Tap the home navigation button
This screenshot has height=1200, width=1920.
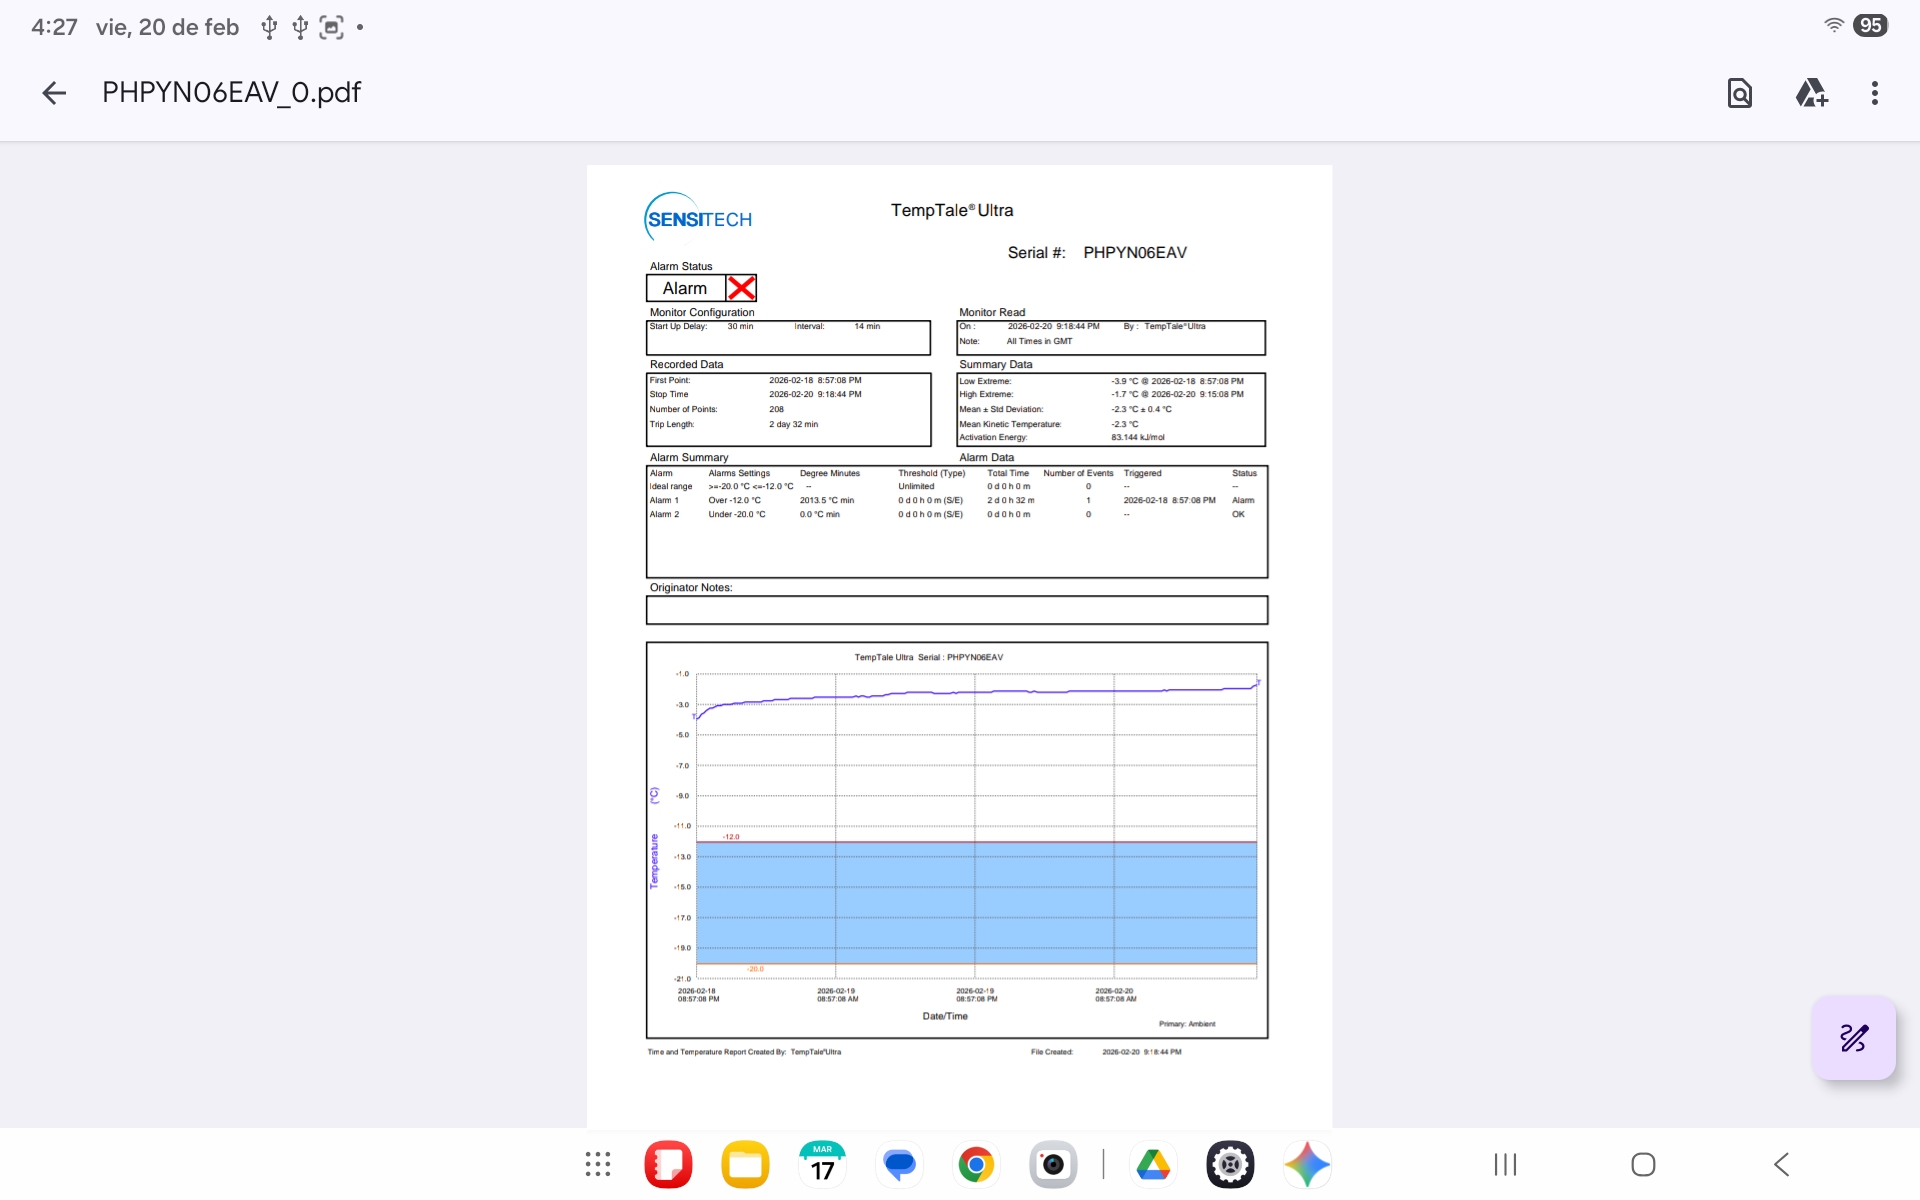(x=1643, y=1164)
